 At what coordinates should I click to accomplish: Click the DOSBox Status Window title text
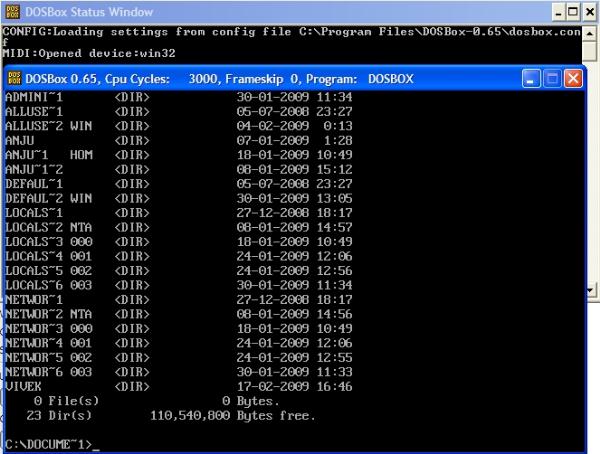pyautogui.click(x=89, y=12)
